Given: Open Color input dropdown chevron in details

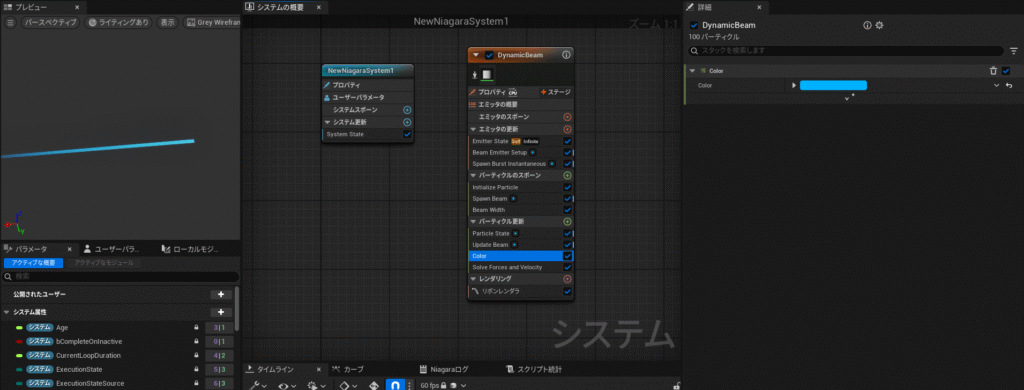Looking at the screenshot, I should [x=997, y=86].
